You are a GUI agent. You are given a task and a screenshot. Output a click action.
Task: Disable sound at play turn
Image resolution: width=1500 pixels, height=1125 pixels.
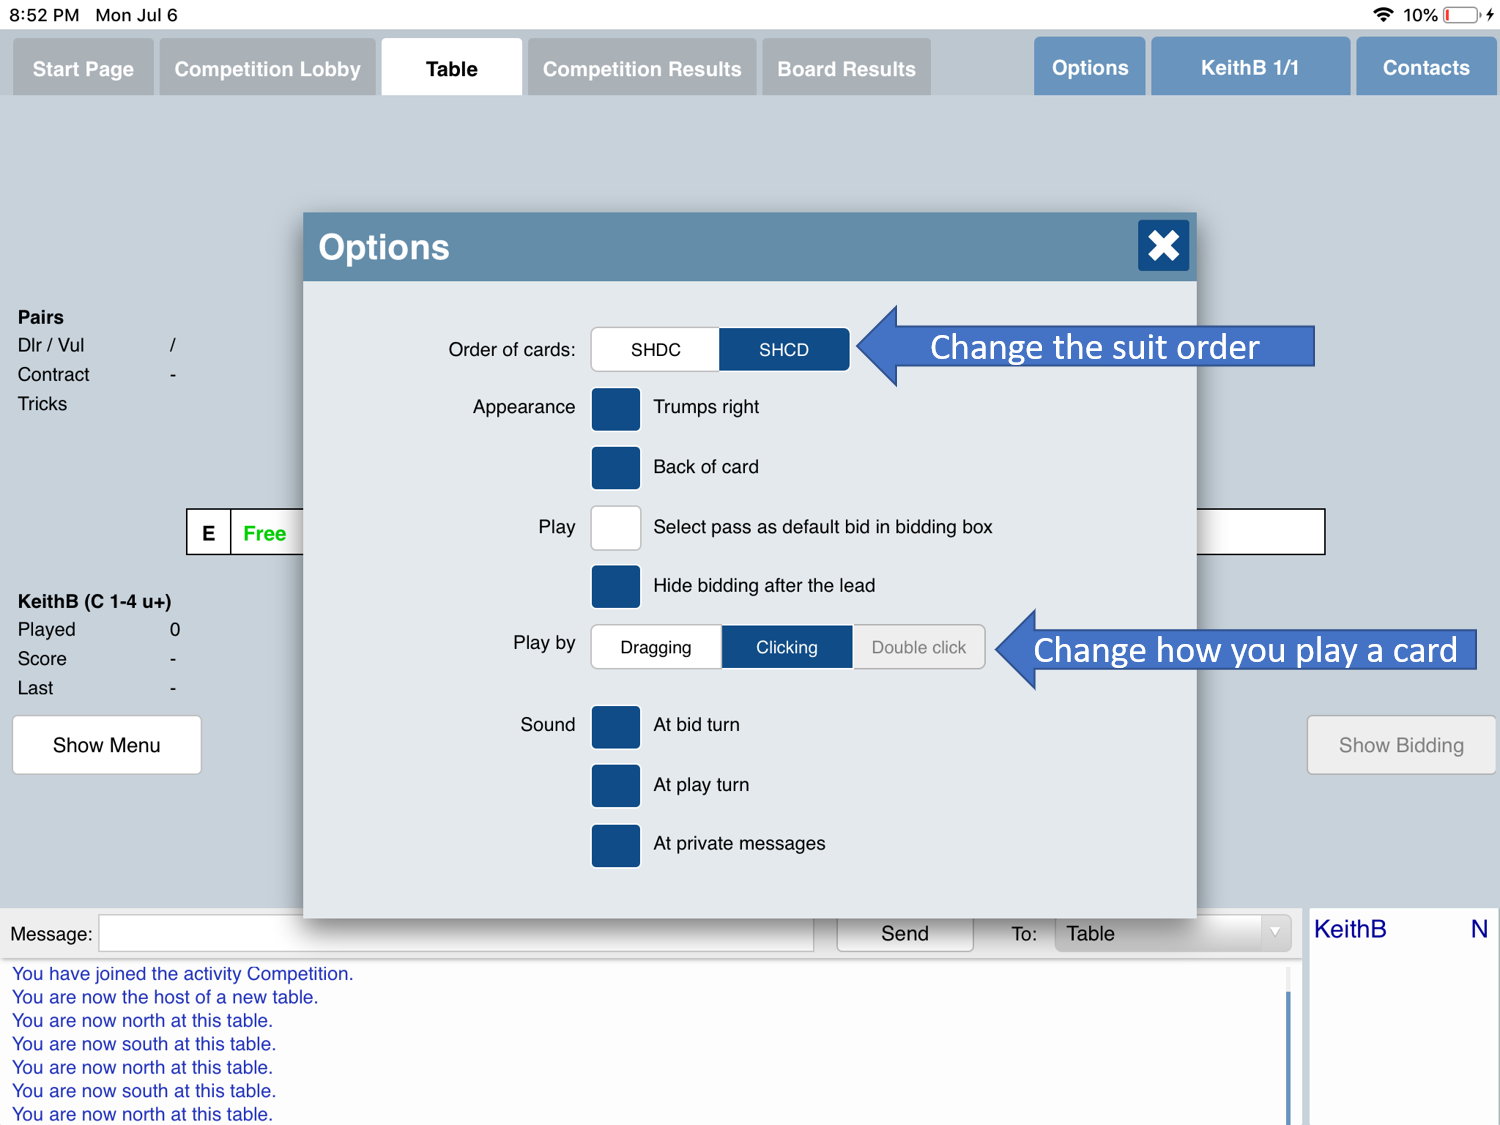616,786
